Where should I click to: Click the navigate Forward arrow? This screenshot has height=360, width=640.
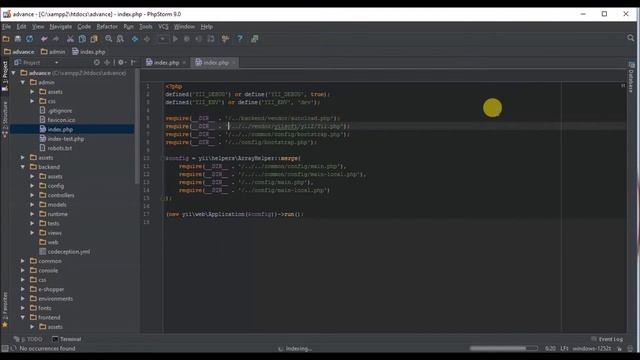click(147, 39)
